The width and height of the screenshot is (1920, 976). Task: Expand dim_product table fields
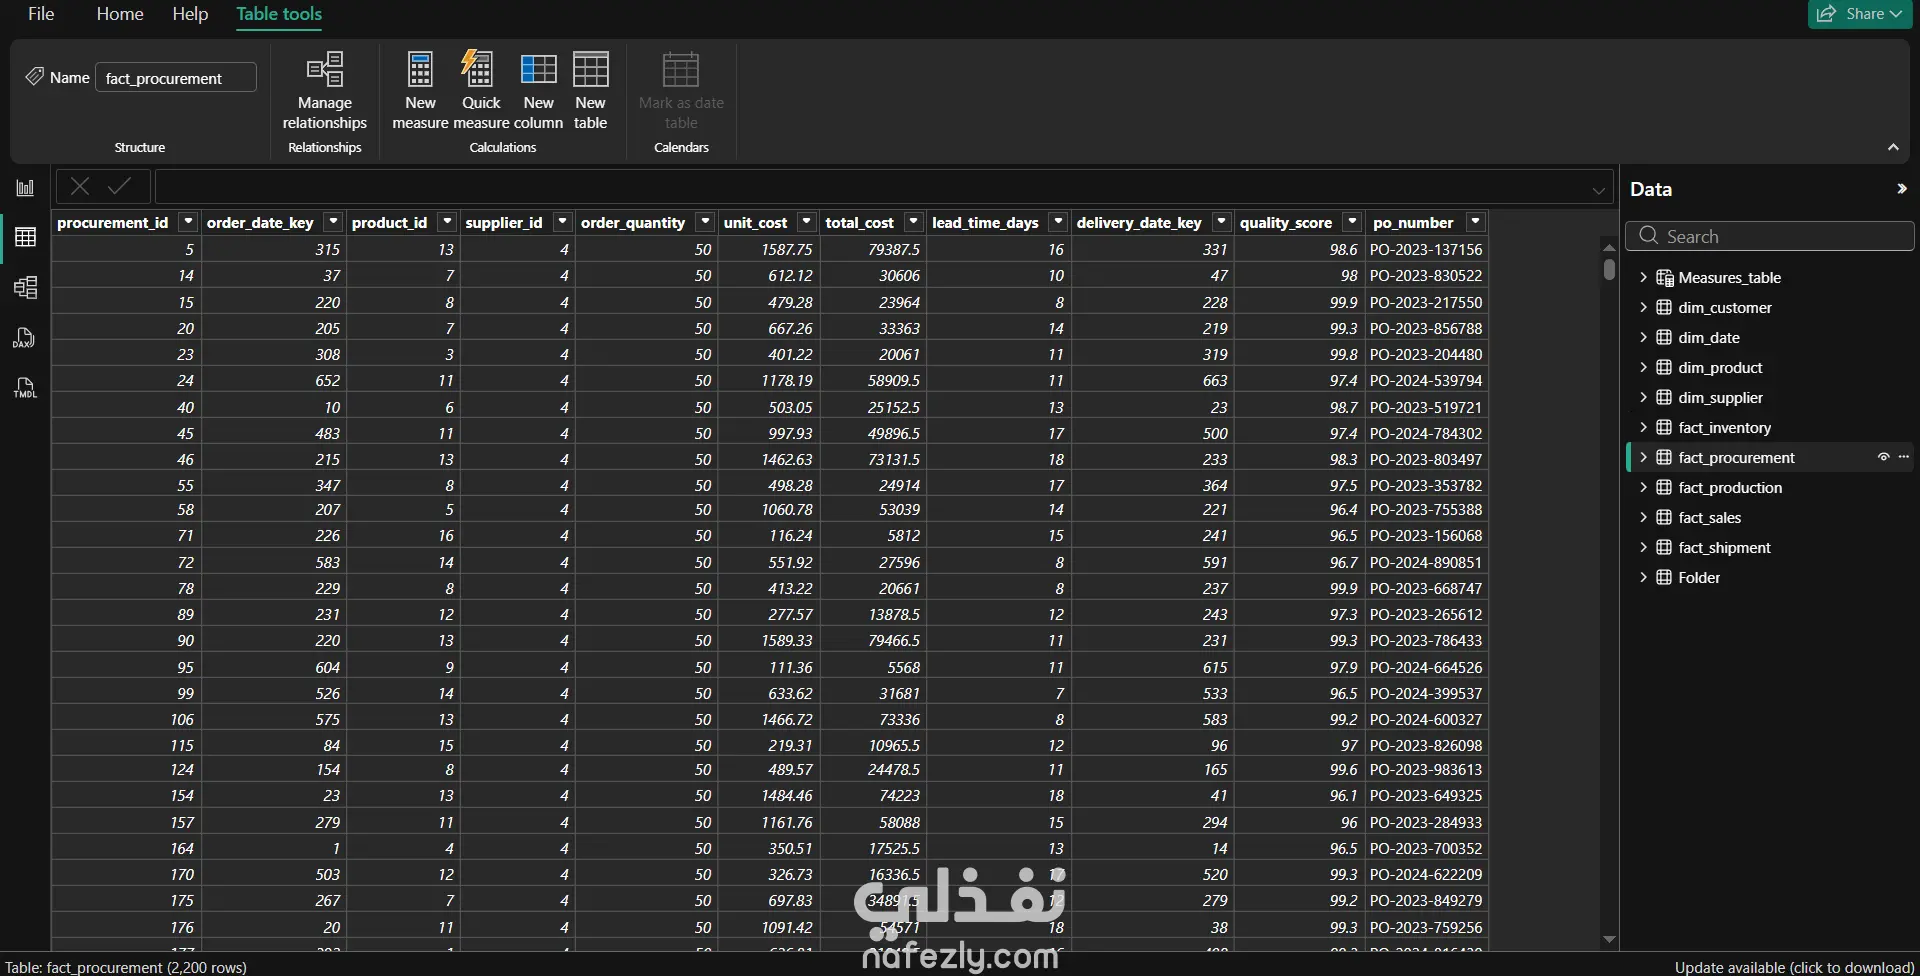1643,367
